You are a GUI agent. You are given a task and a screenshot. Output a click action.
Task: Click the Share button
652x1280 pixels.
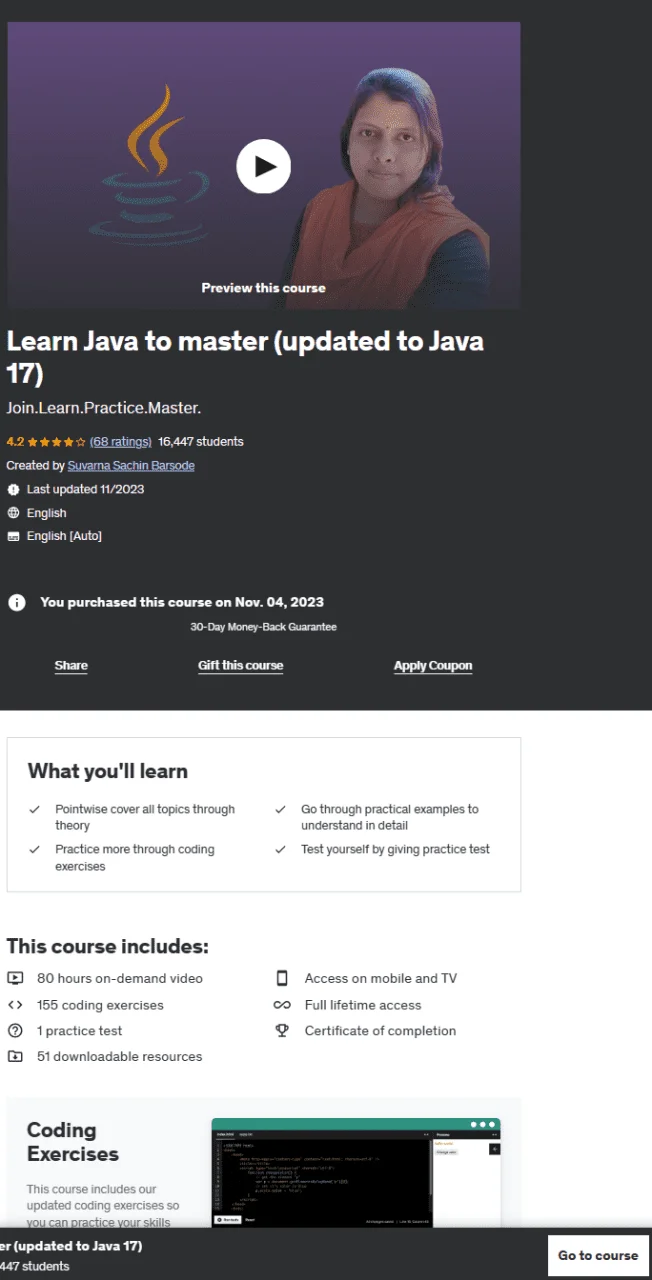[71, 666]
